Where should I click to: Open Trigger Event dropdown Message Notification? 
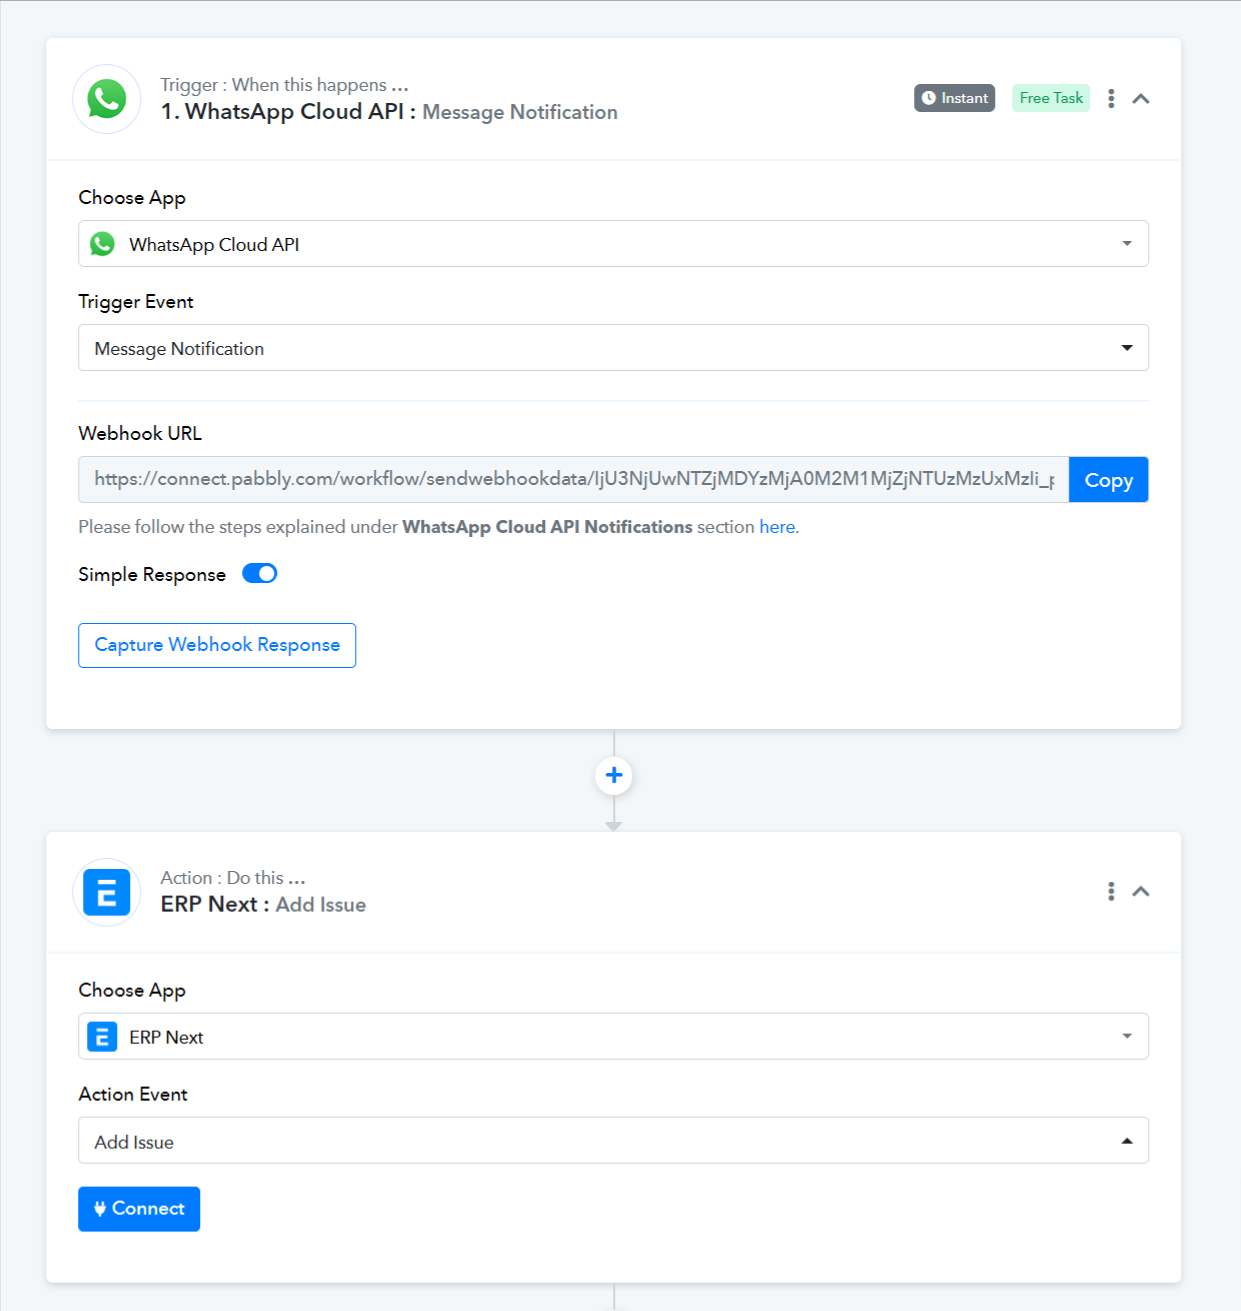tap(613, 348)
